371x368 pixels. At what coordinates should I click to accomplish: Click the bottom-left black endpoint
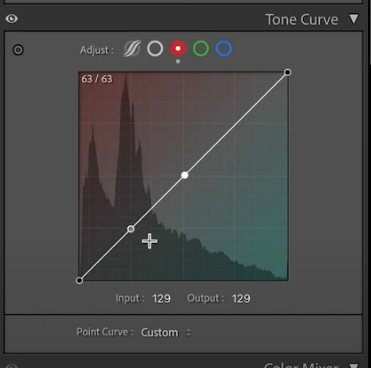79,280
